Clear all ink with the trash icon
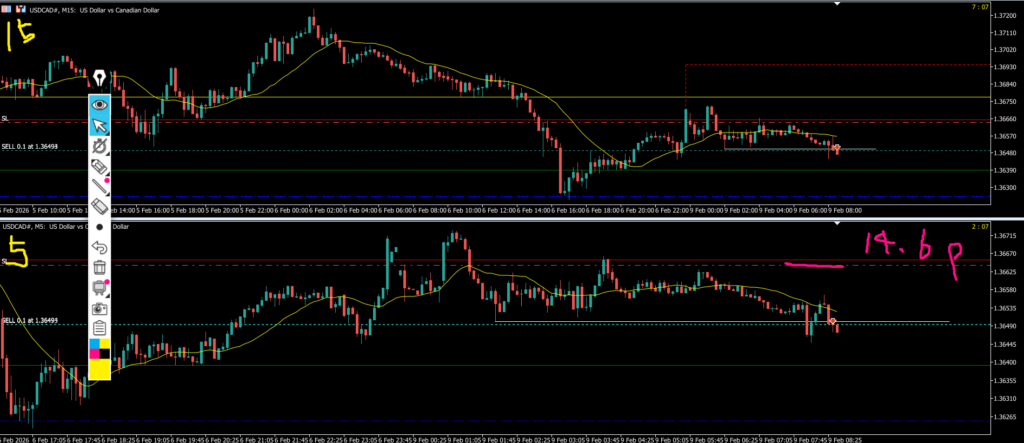The width and height of the screenshot is (1024, 443). (x=99, y=267)
